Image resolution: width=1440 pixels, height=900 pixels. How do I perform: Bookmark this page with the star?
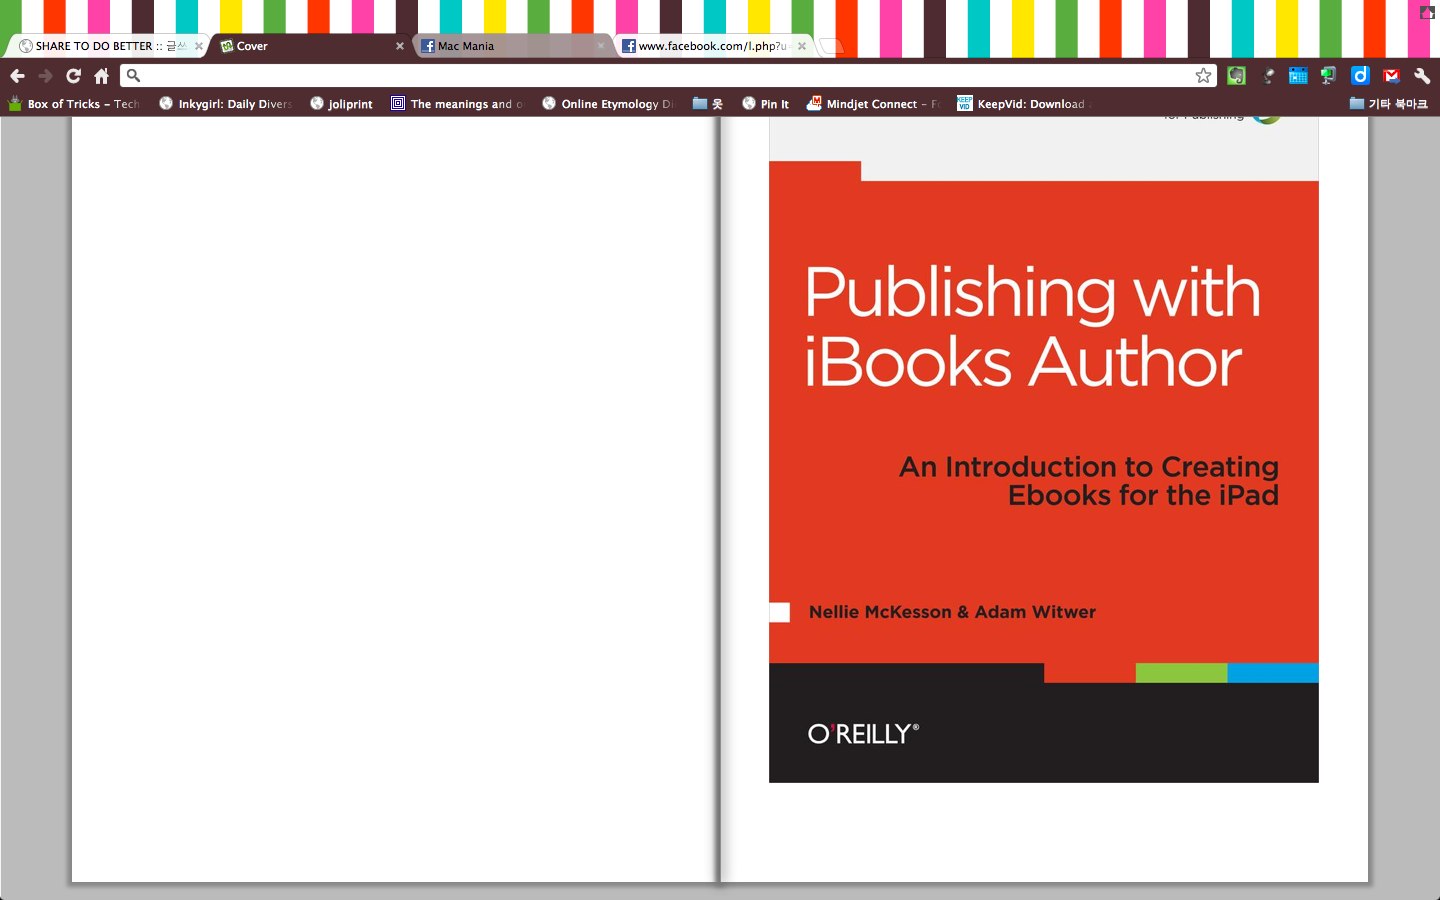point(1203,76)
